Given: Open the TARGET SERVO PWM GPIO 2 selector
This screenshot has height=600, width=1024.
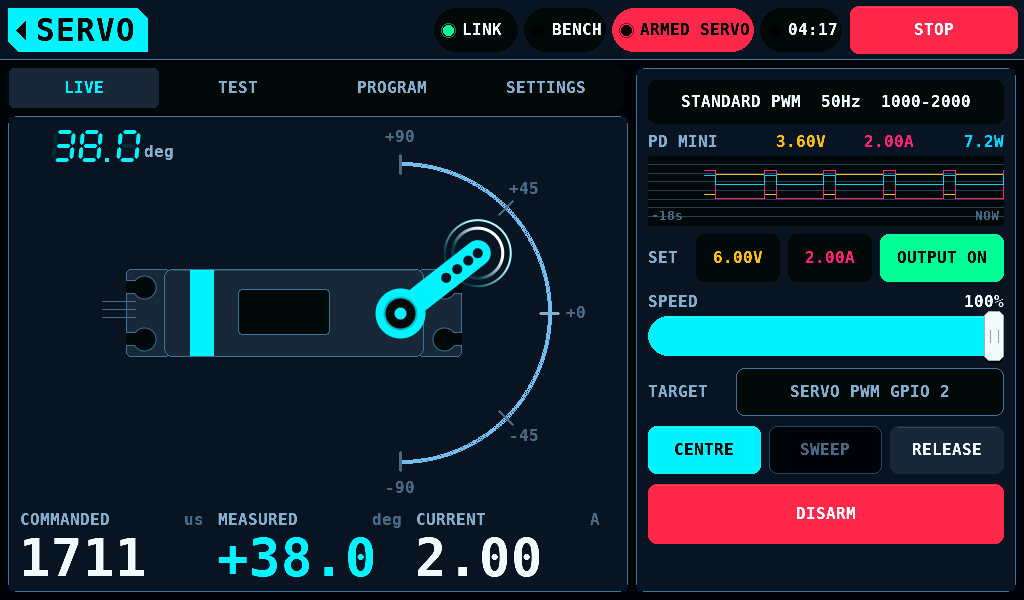Looking at the screenshot, I should coord(870,392).
